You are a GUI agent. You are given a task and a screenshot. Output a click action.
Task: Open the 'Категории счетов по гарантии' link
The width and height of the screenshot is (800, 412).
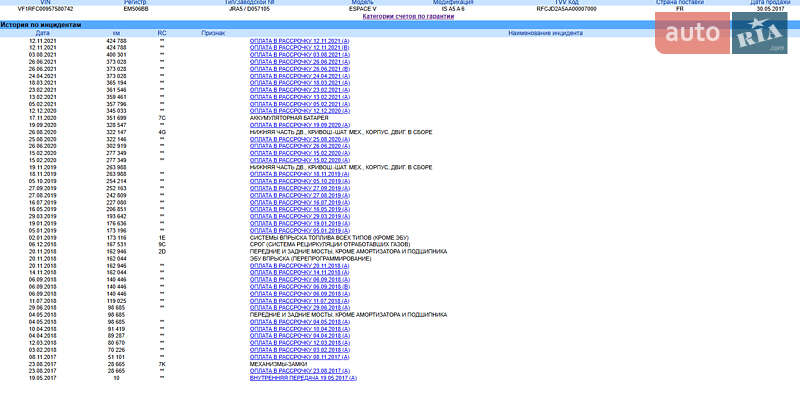(399, 17)
